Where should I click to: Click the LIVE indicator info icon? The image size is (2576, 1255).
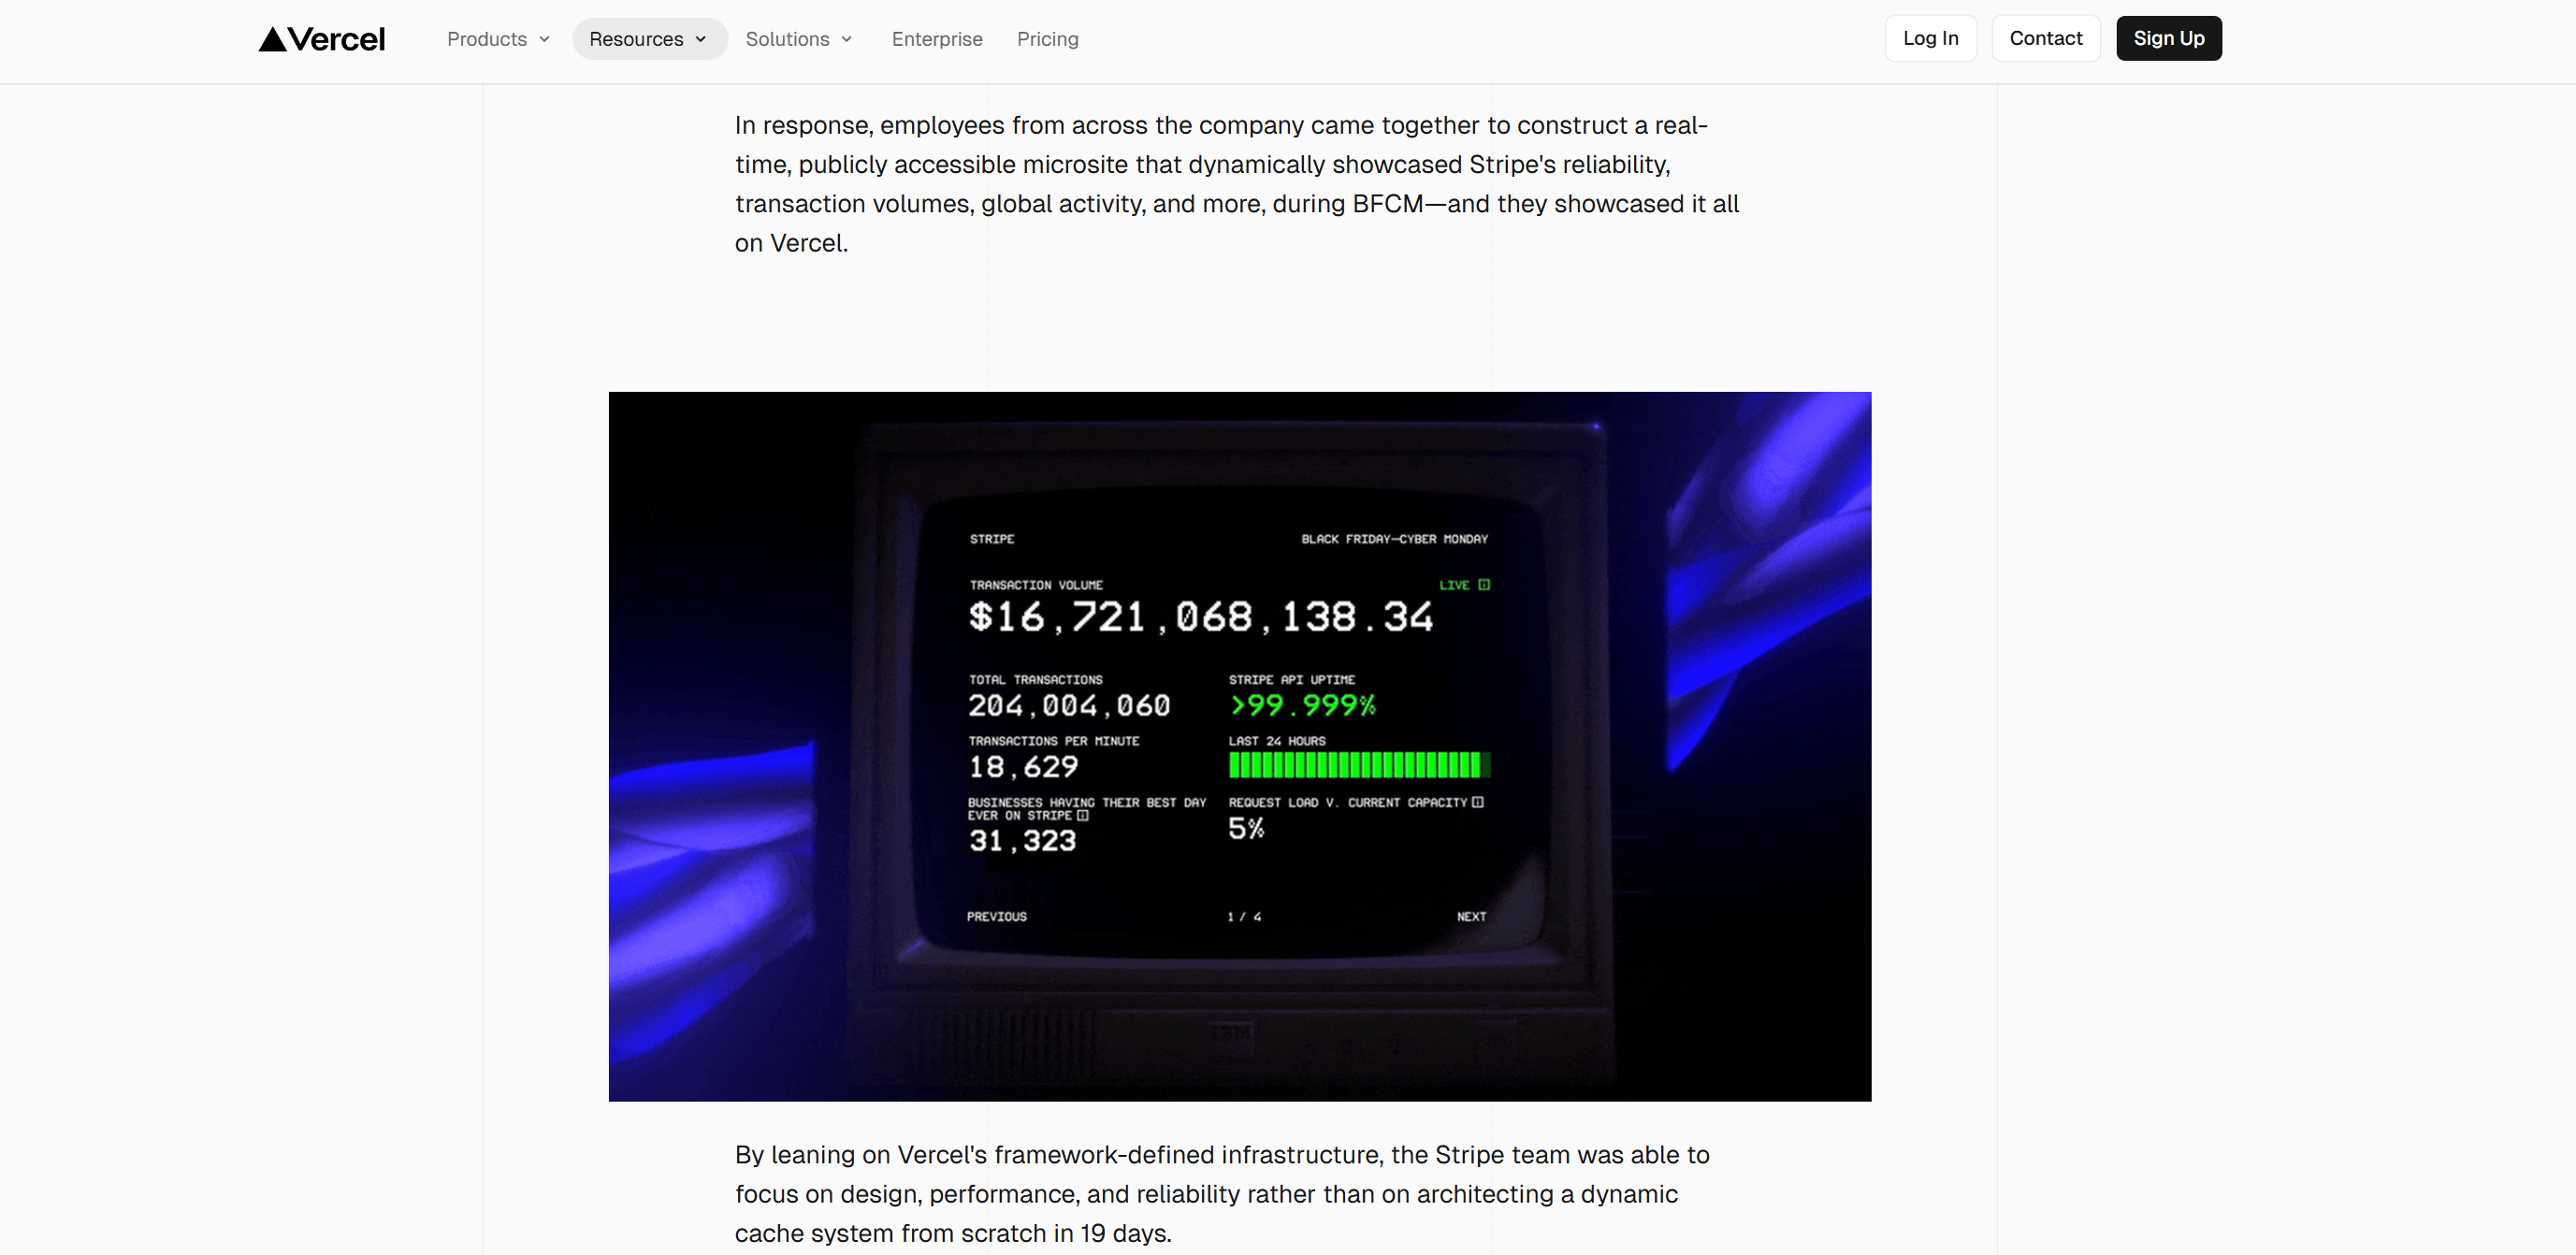tap(1483, 585)
